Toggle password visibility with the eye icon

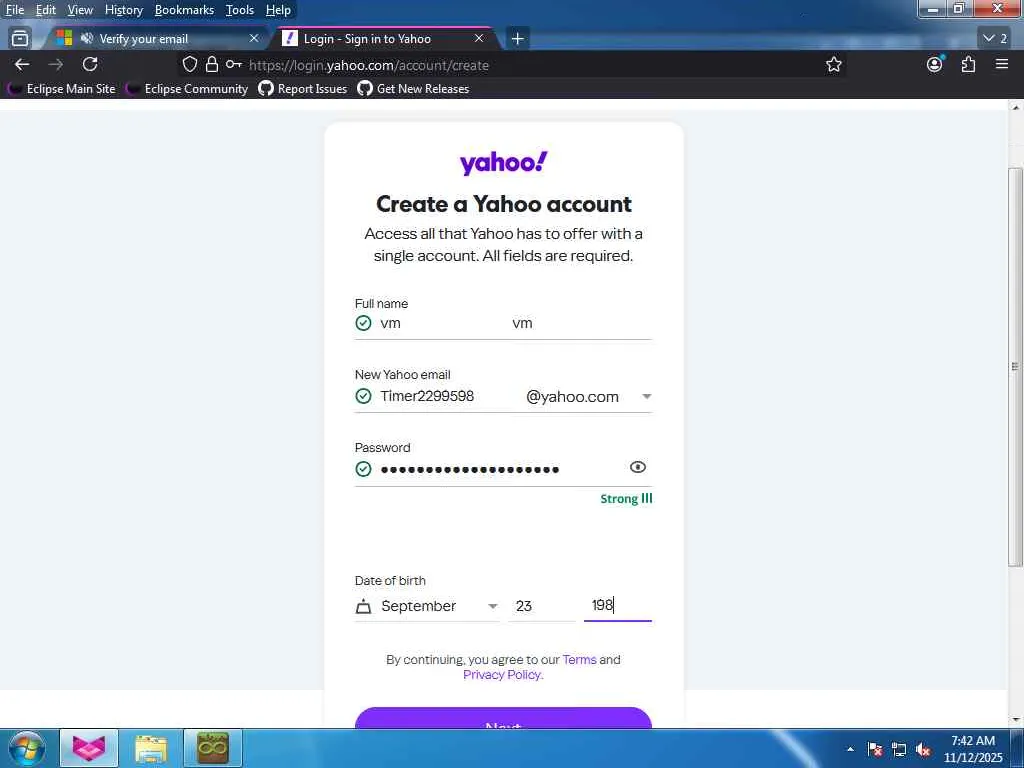click(637, 467)
